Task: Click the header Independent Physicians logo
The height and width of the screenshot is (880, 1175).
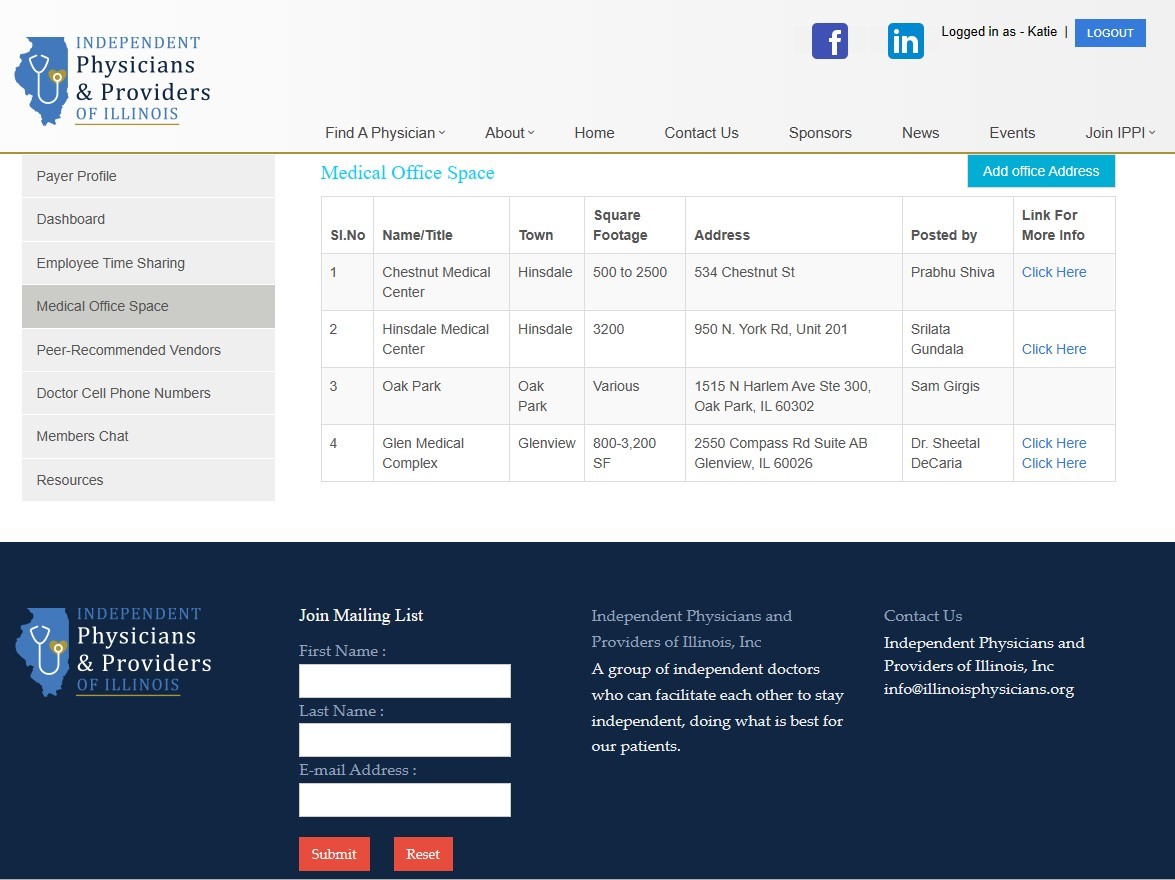Action: [112, 80]
